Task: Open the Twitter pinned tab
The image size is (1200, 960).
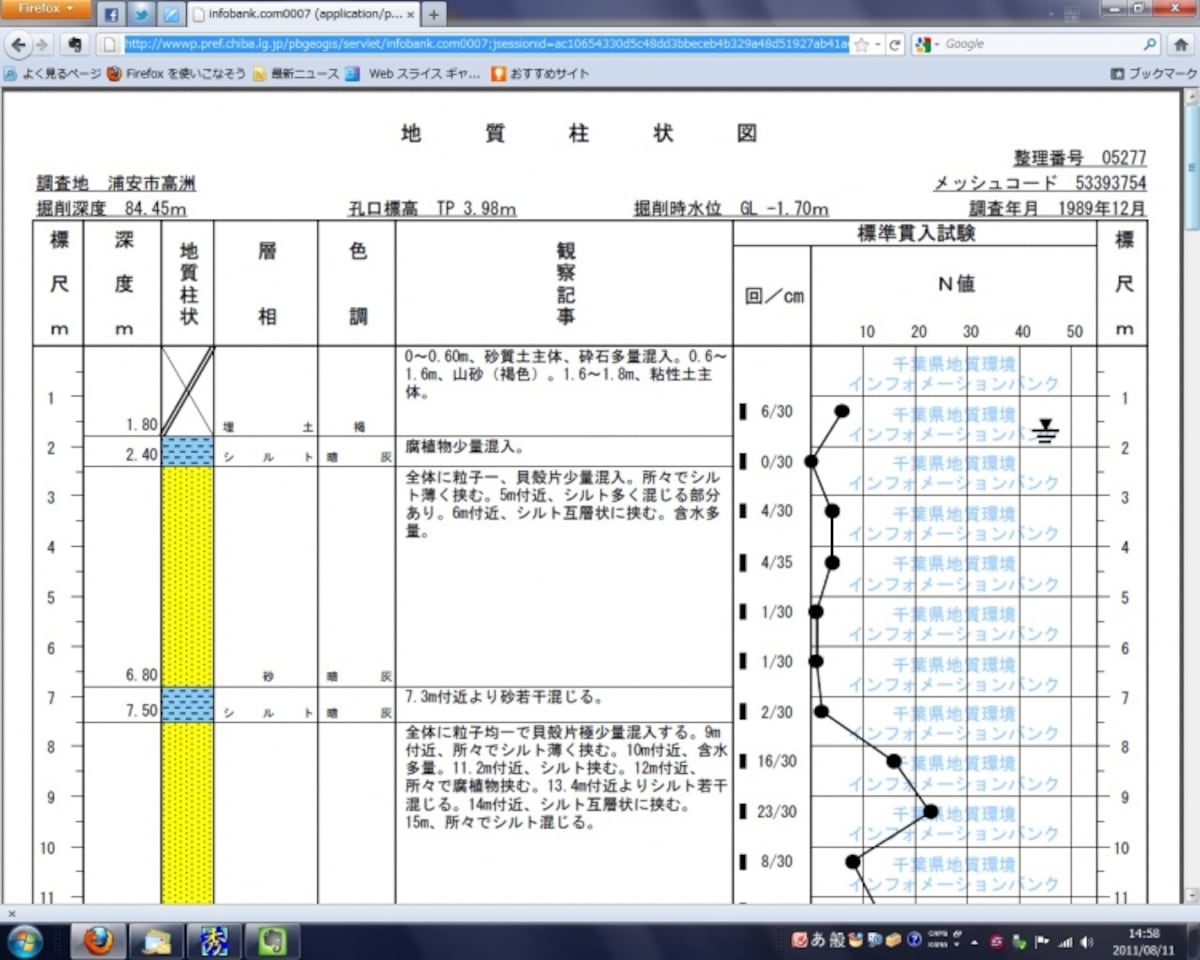Action: coord(141,15)
